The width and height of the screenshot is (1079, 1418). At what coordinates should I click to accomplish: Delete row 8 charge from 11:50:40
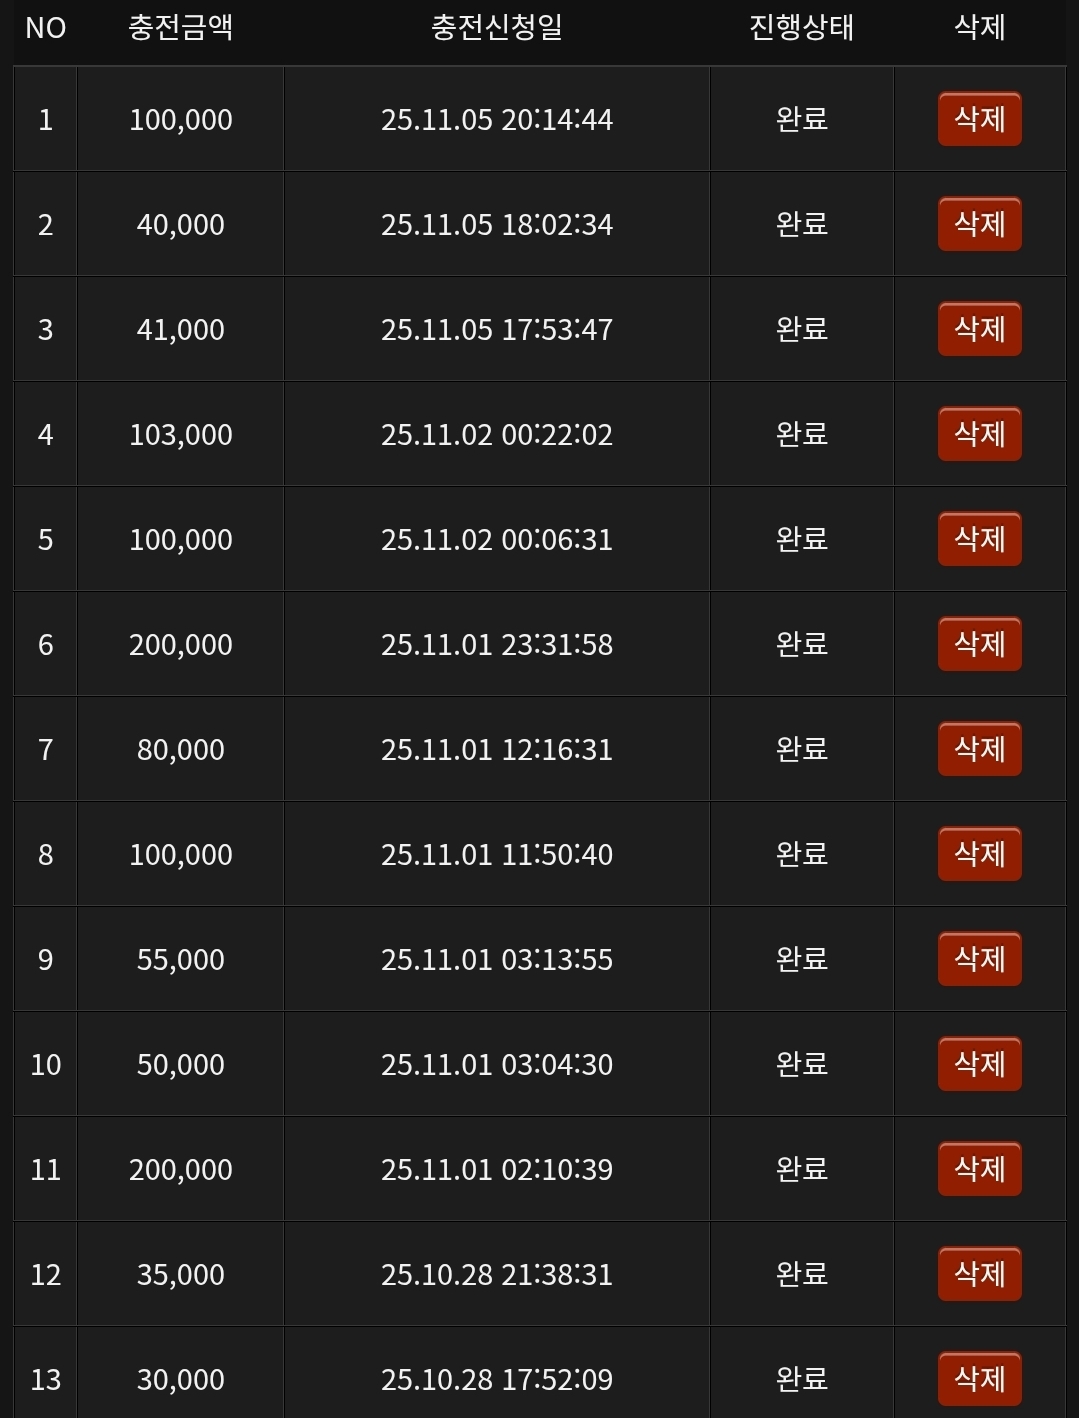tap(979, 855)
